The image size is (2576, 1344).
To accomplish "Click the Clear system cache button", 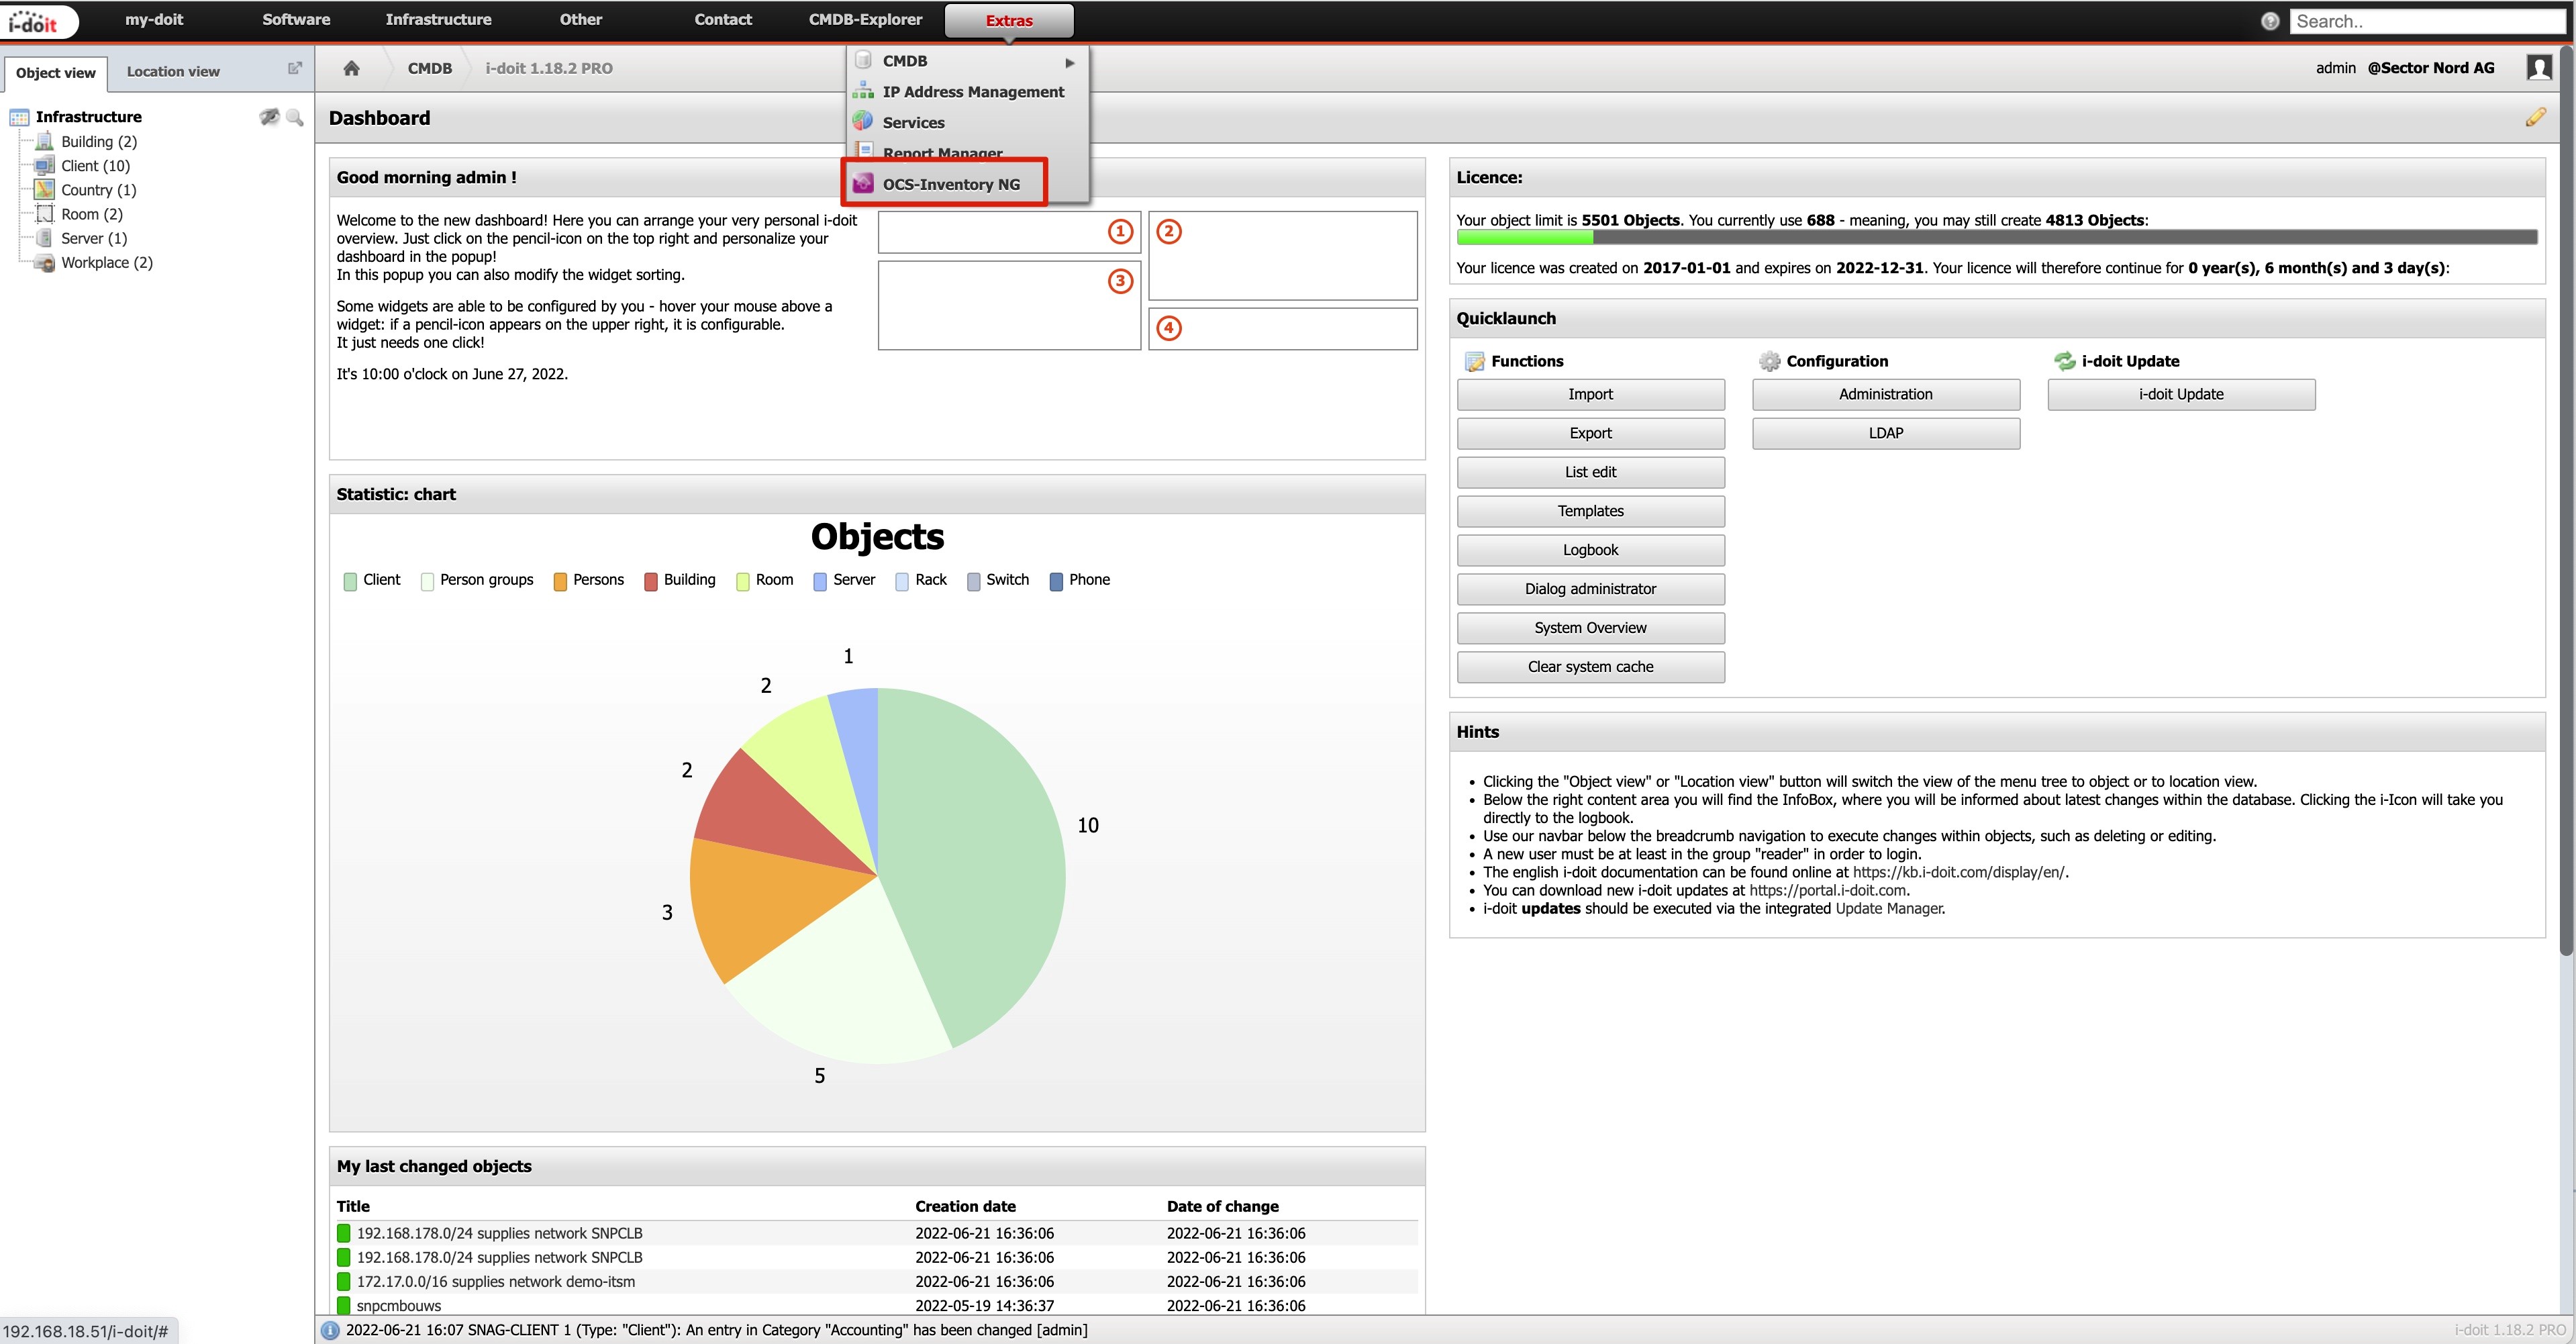I will coord(1590,667).
